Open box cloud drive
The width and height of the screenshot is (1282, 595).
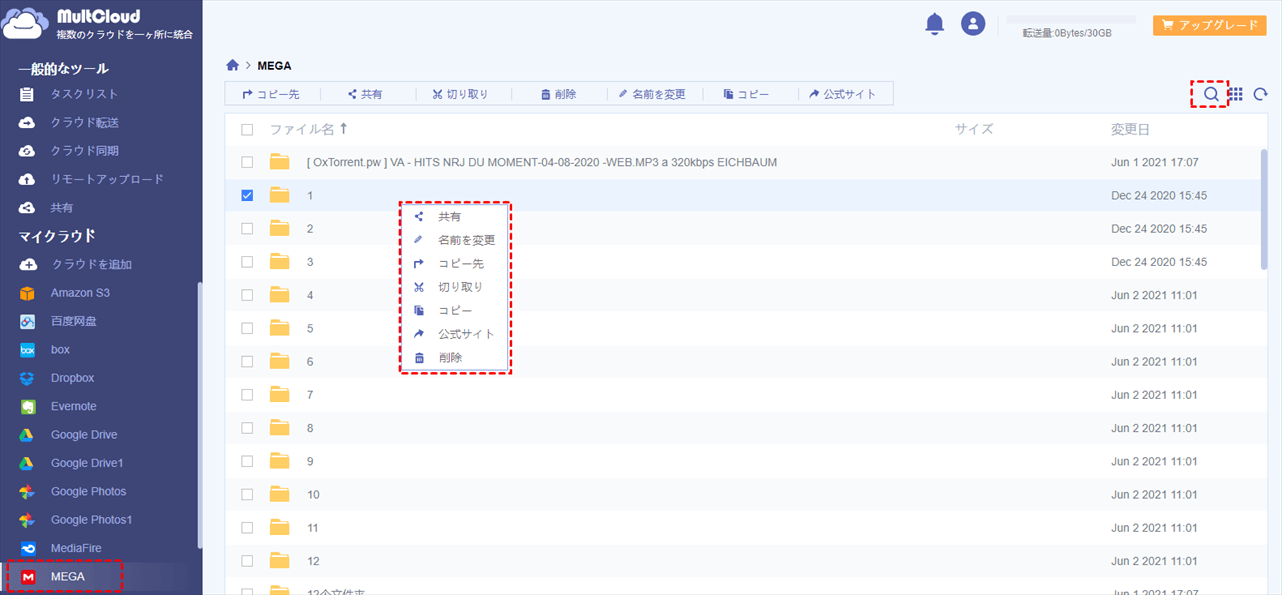pyautogui.click(x=60, y=349)
